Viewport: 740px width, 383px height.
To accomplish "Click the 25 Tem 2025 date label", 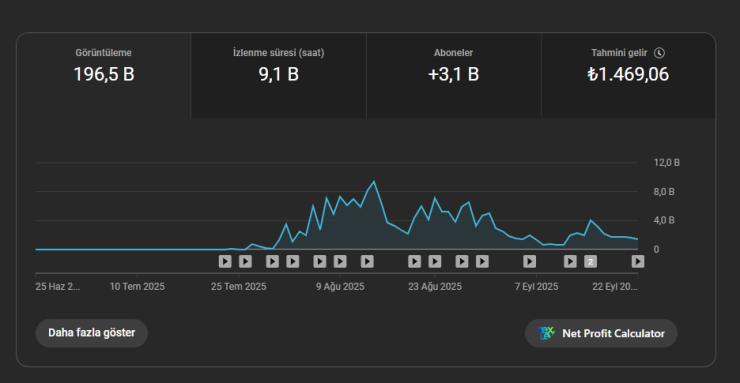I will pos(238,287).
